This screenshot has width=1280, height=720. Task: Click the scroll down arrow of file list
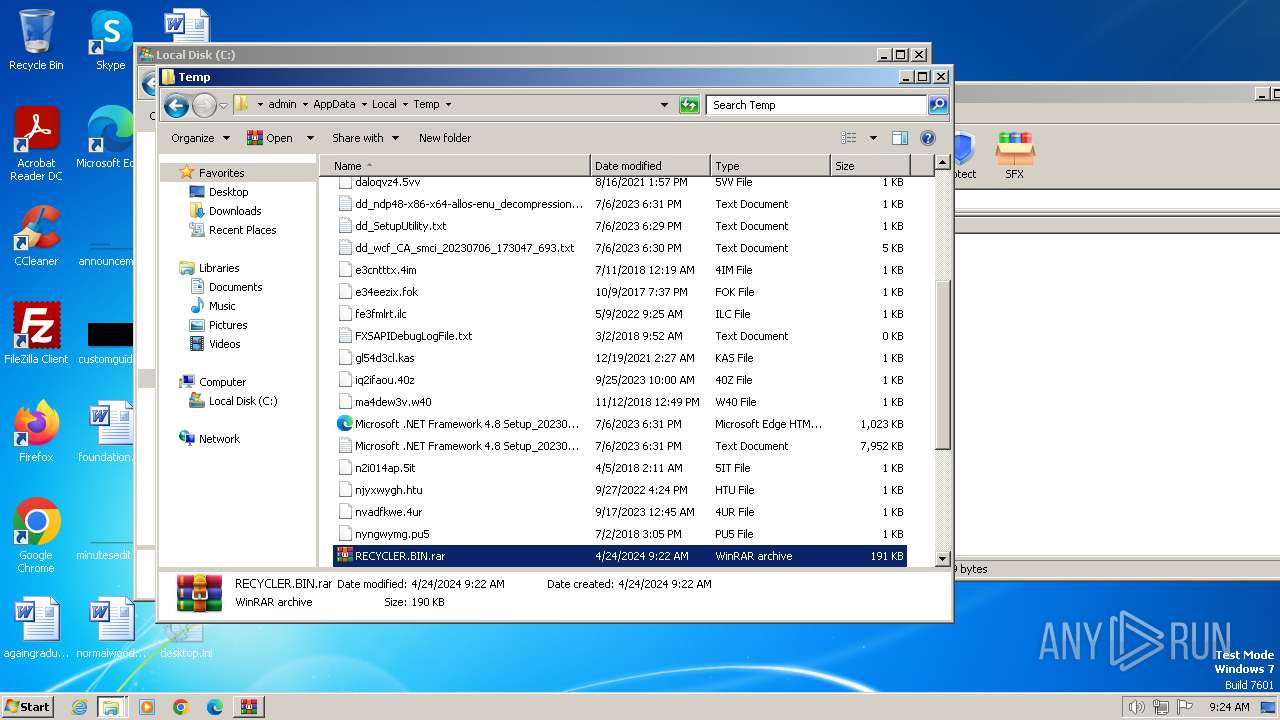coord(942,559)
